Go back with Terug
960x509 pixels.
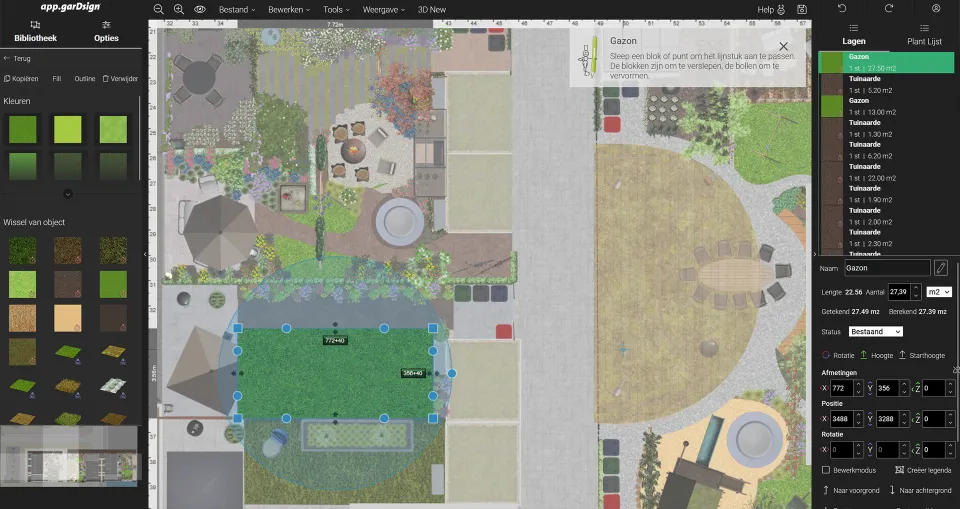tap(17, 58)
